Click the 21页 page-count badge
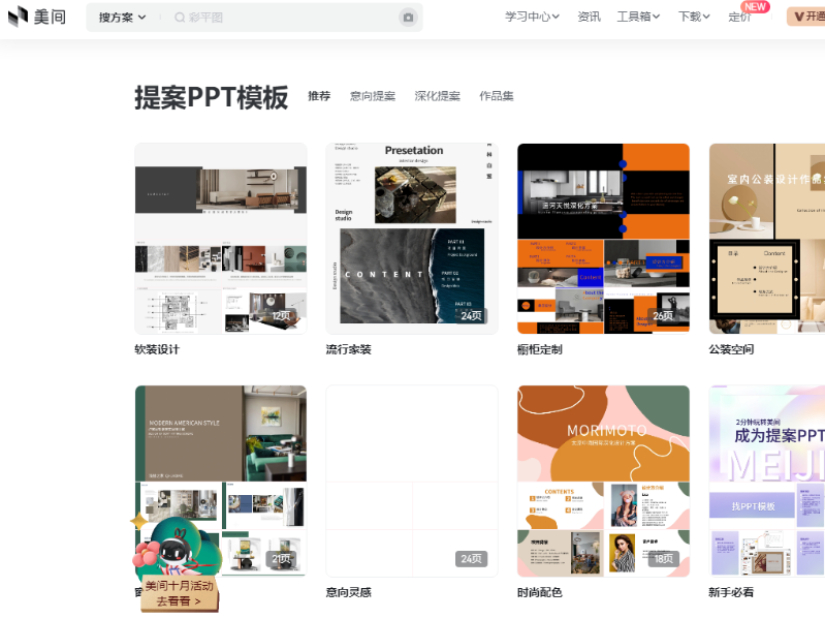Image resolution: width=825 pixels, height=619 pixels. pos(281,558)
